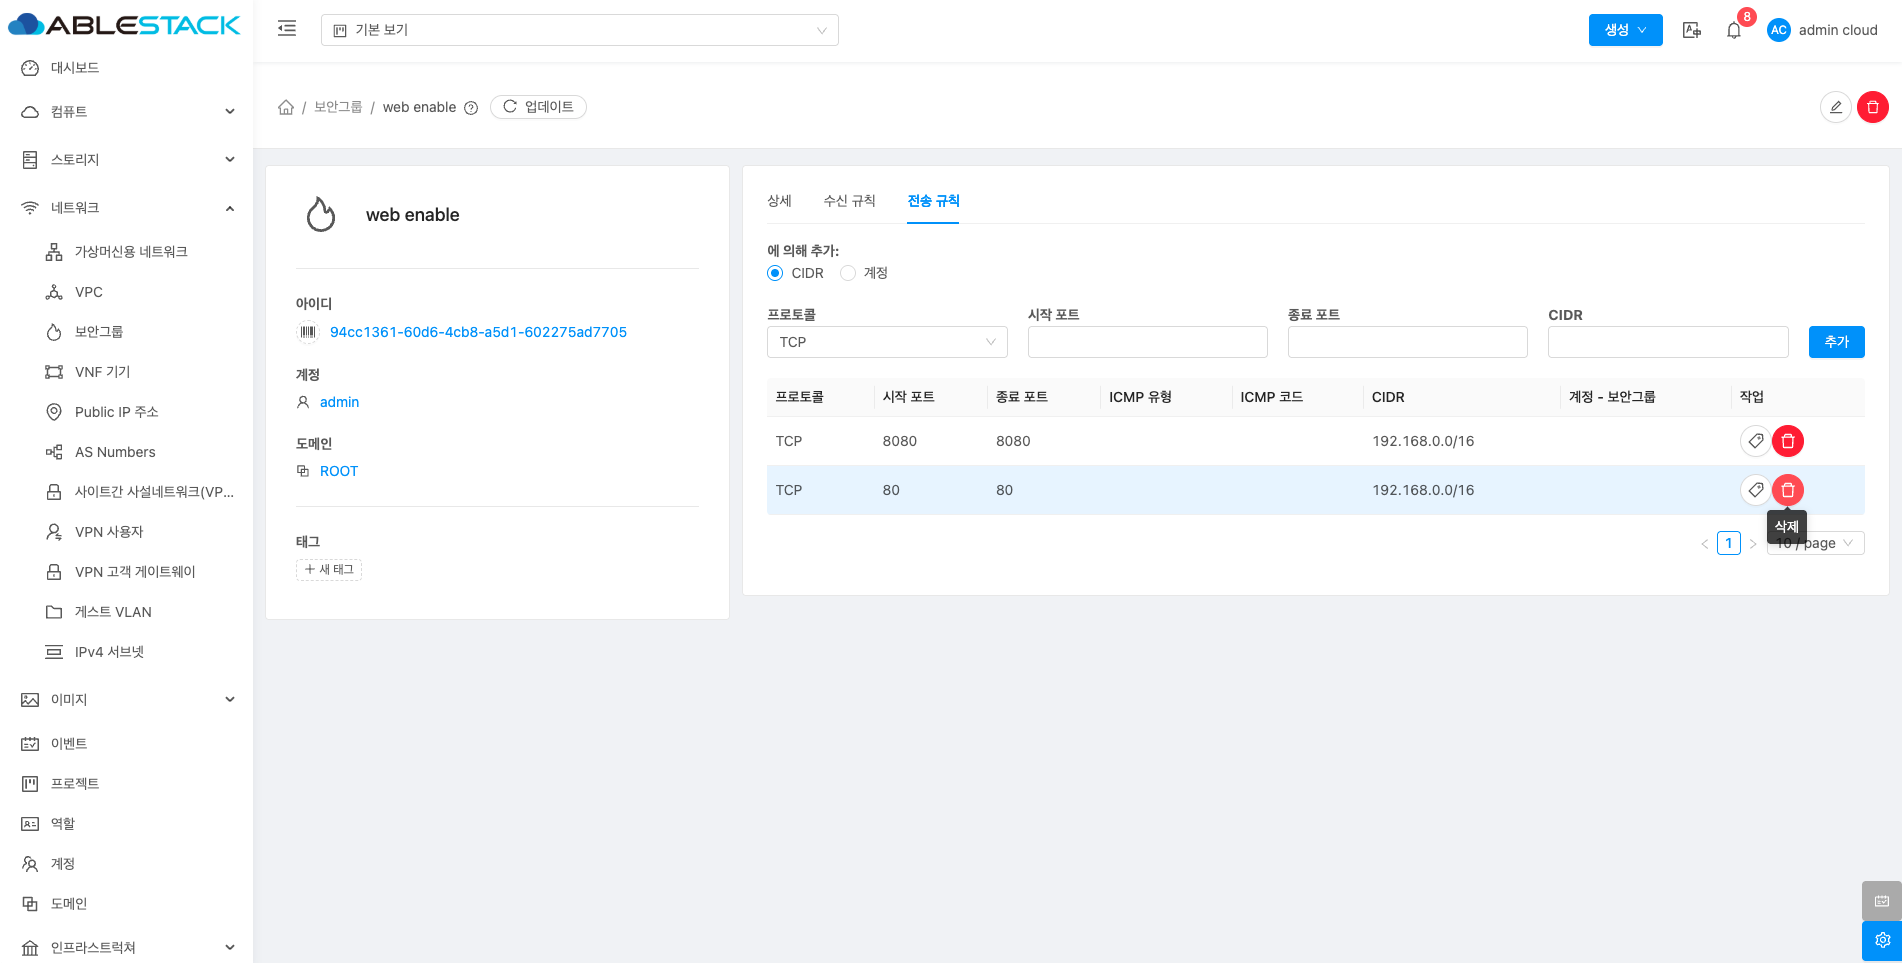Delete the TCP port 8080 rule
The height and width of the screenshot is (963, 1902).
coord(1787,441)
